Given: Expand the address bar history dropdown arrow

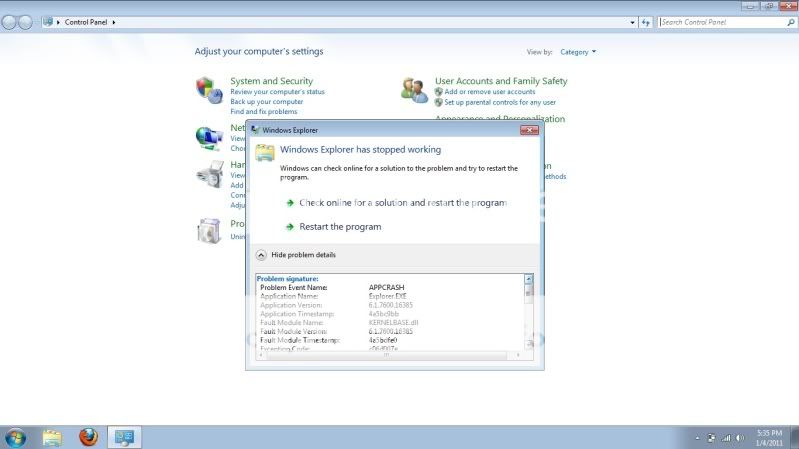Looking at the screenshot, I should [x=632, y=21].
